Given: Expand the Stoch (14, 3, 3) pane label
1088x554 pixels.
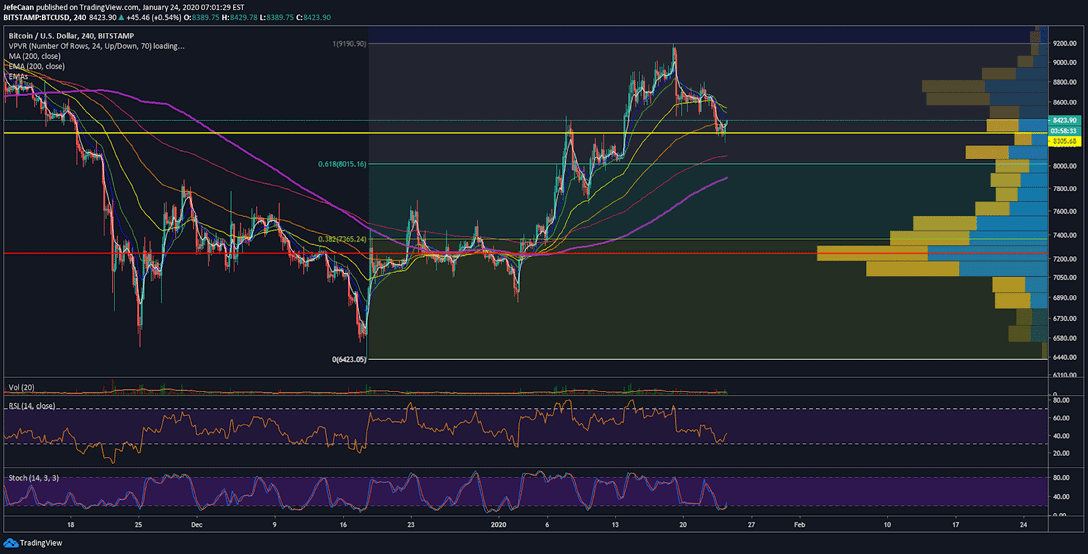Looking at the screenshot, I should click(x=34, y=478).
